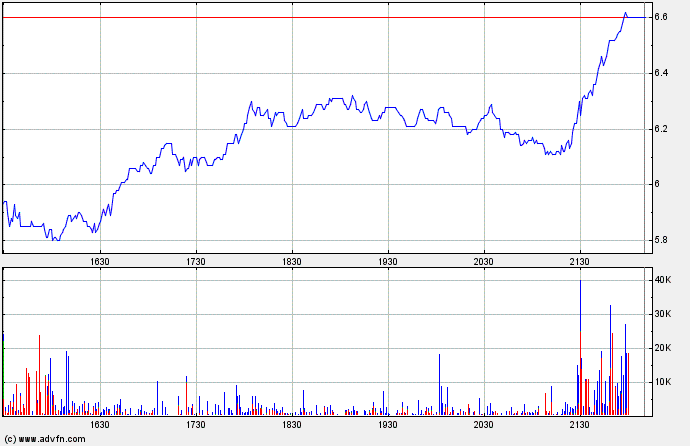Click the price line peak above 6.6
The image size is (690, 446).
point(625,13)
